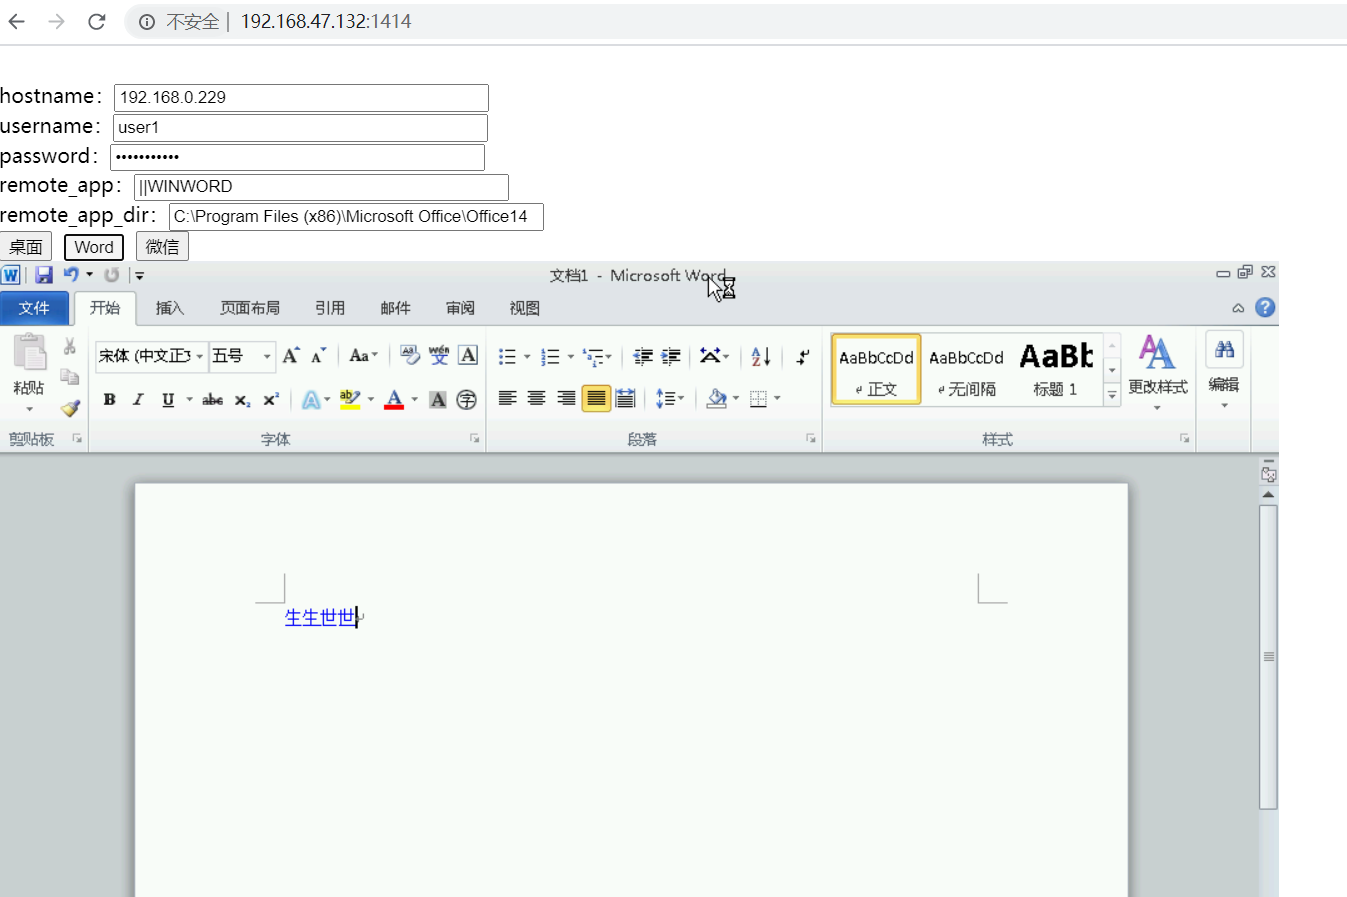Switch to the Review (审阅) tab

coord(460,308)
